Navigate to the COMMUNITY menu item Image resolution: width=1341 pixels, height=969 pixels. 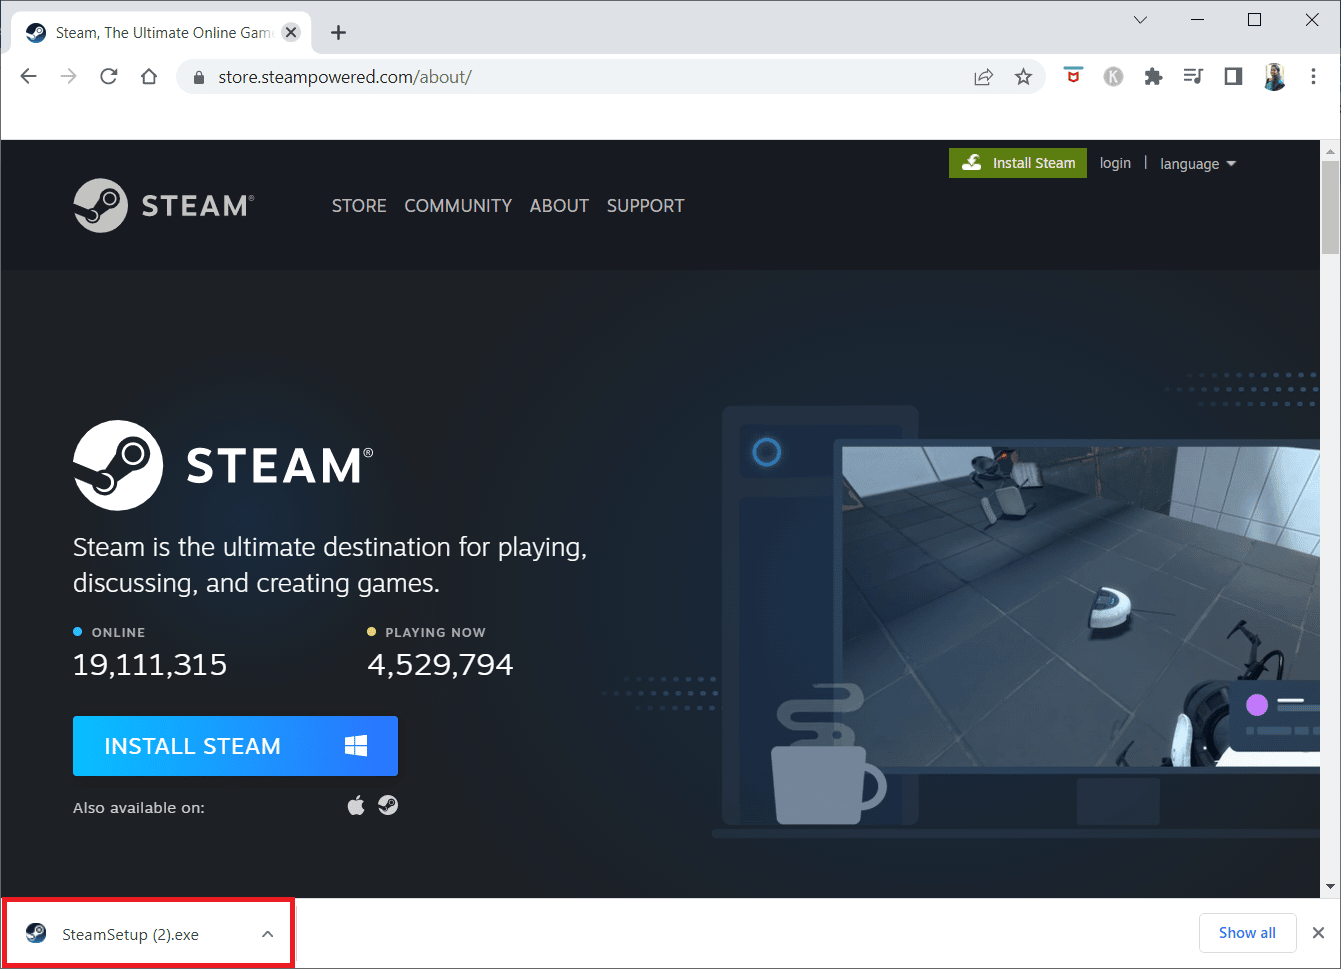point(458,205)
